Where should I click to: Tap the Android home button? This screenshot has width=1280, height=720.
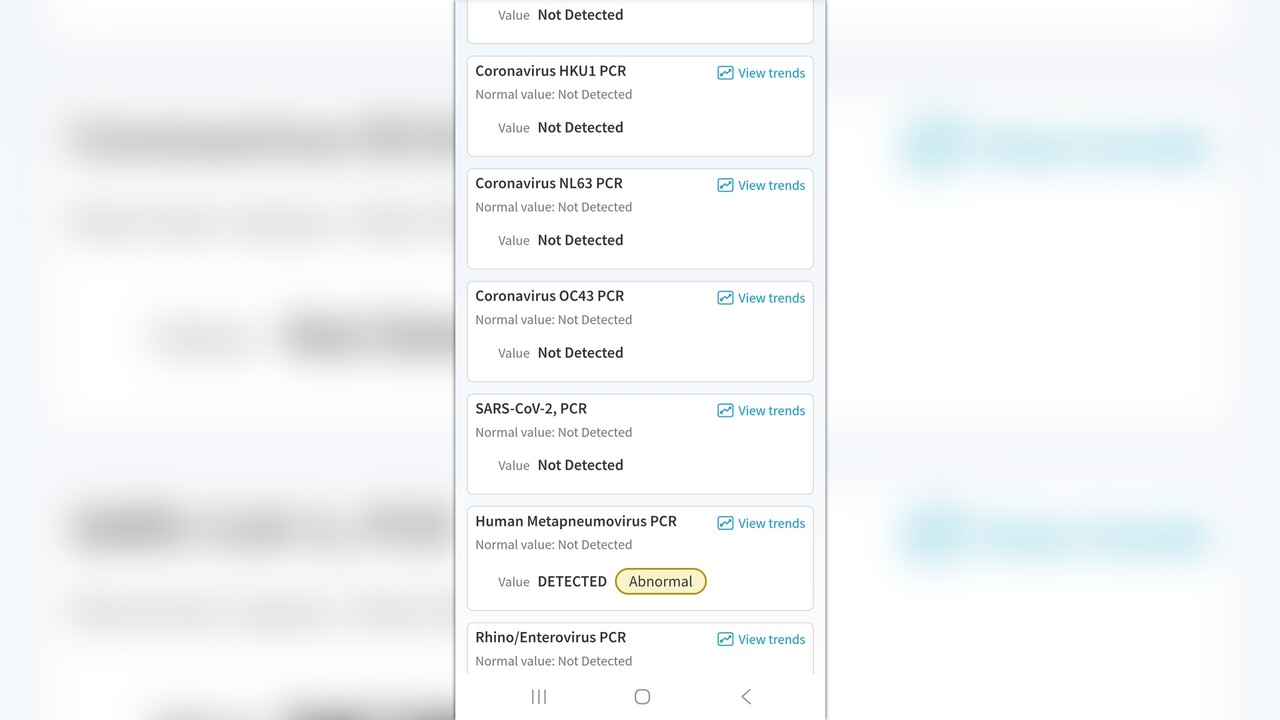[x=642, y=697]
